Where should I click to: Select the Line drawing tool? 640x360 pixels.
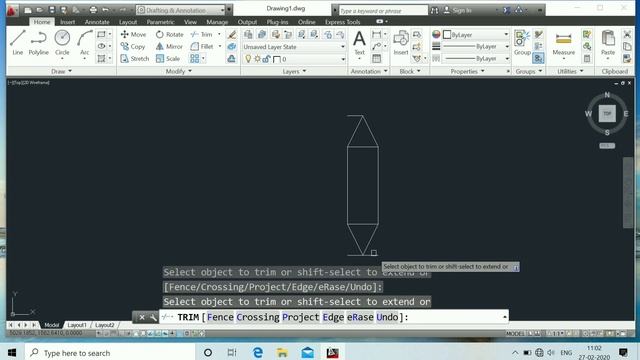point(18,42)
